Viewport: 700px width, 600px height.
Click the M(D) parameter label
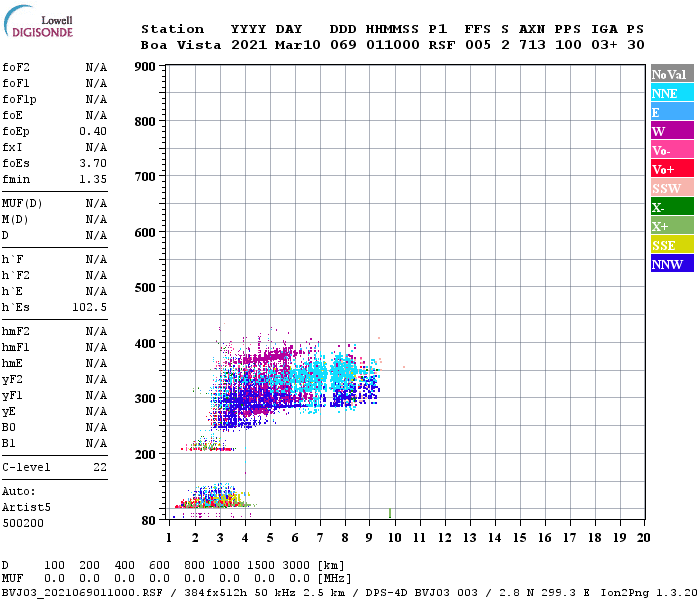[x=15, y=220]
